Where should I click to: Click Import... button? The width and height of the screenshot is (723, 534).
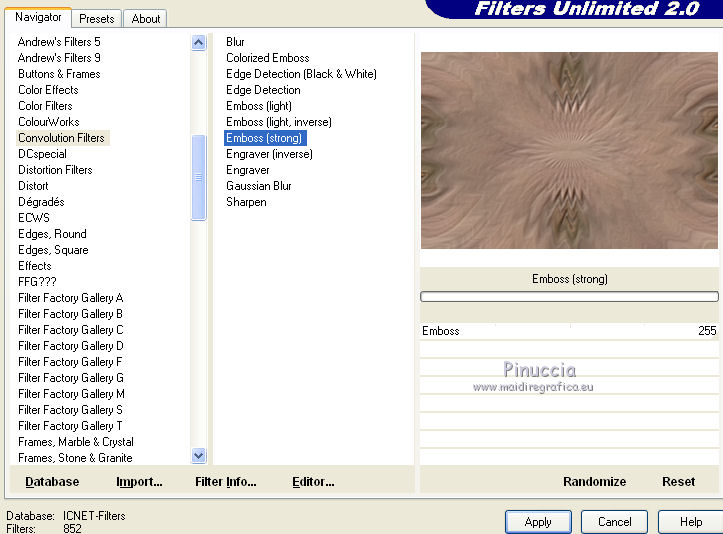(139, 481)
